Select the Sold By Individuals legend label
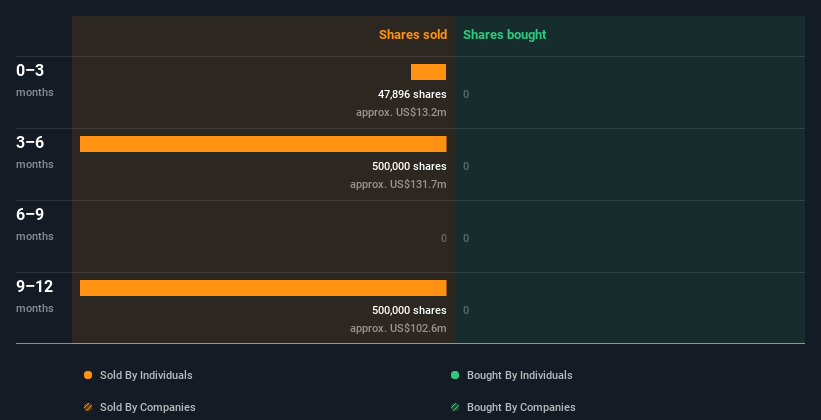This screenshot has width=821, height=420. click(146, 375)
